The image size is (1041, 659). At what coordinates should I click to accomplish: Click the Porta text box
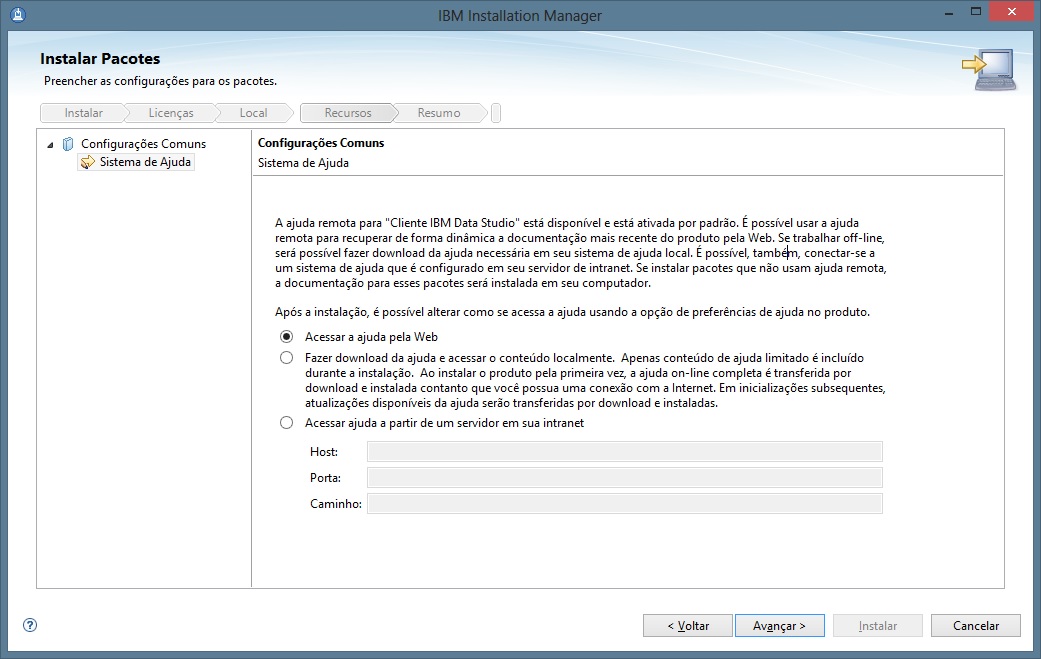tap(625, 477)
